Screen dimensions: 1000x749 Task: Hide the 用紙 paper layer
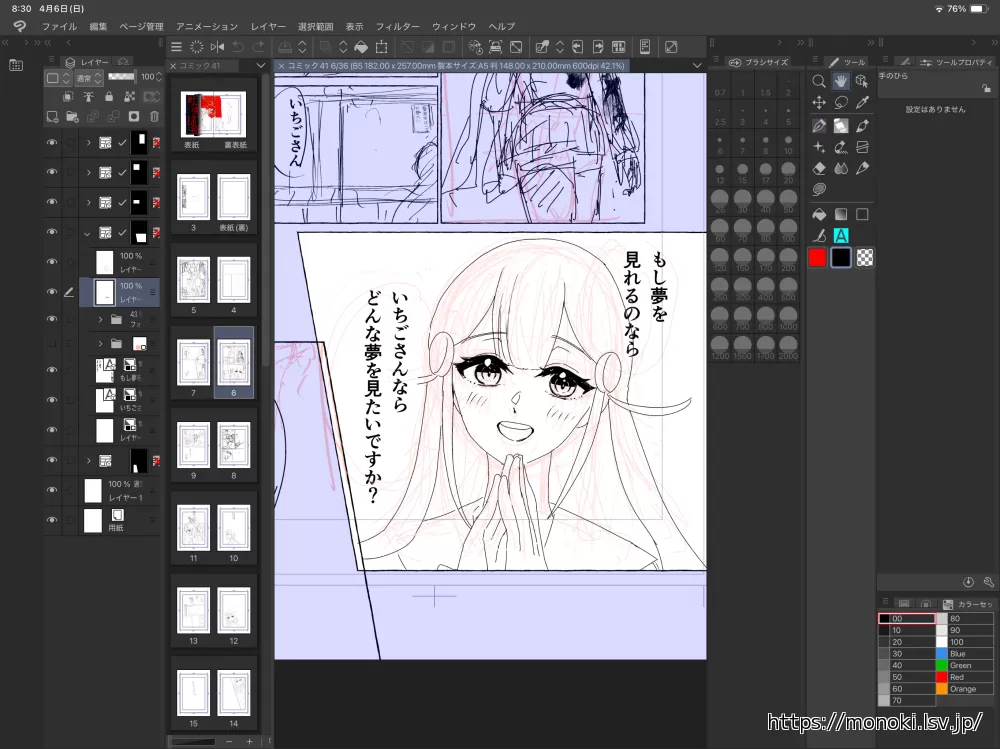[52, 520]
